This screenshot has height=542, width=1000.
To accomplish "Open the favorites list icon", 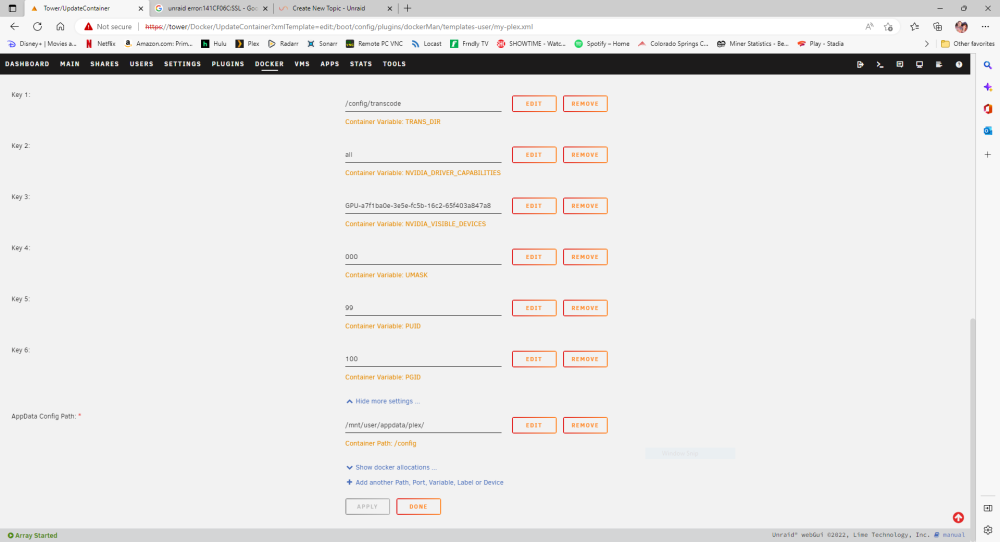I will [915, 27].
